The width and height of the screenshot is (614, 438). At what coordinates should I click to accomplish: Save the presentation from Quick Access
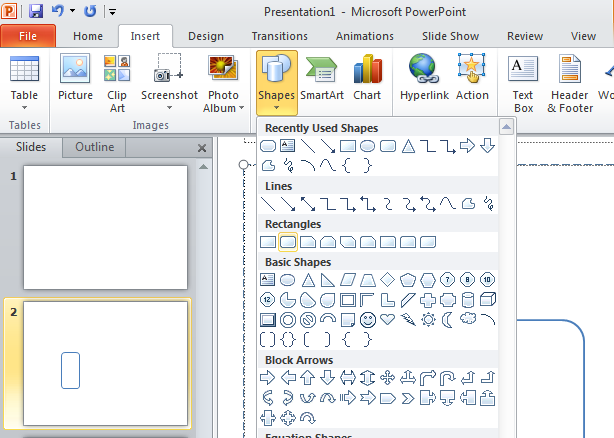36,11
